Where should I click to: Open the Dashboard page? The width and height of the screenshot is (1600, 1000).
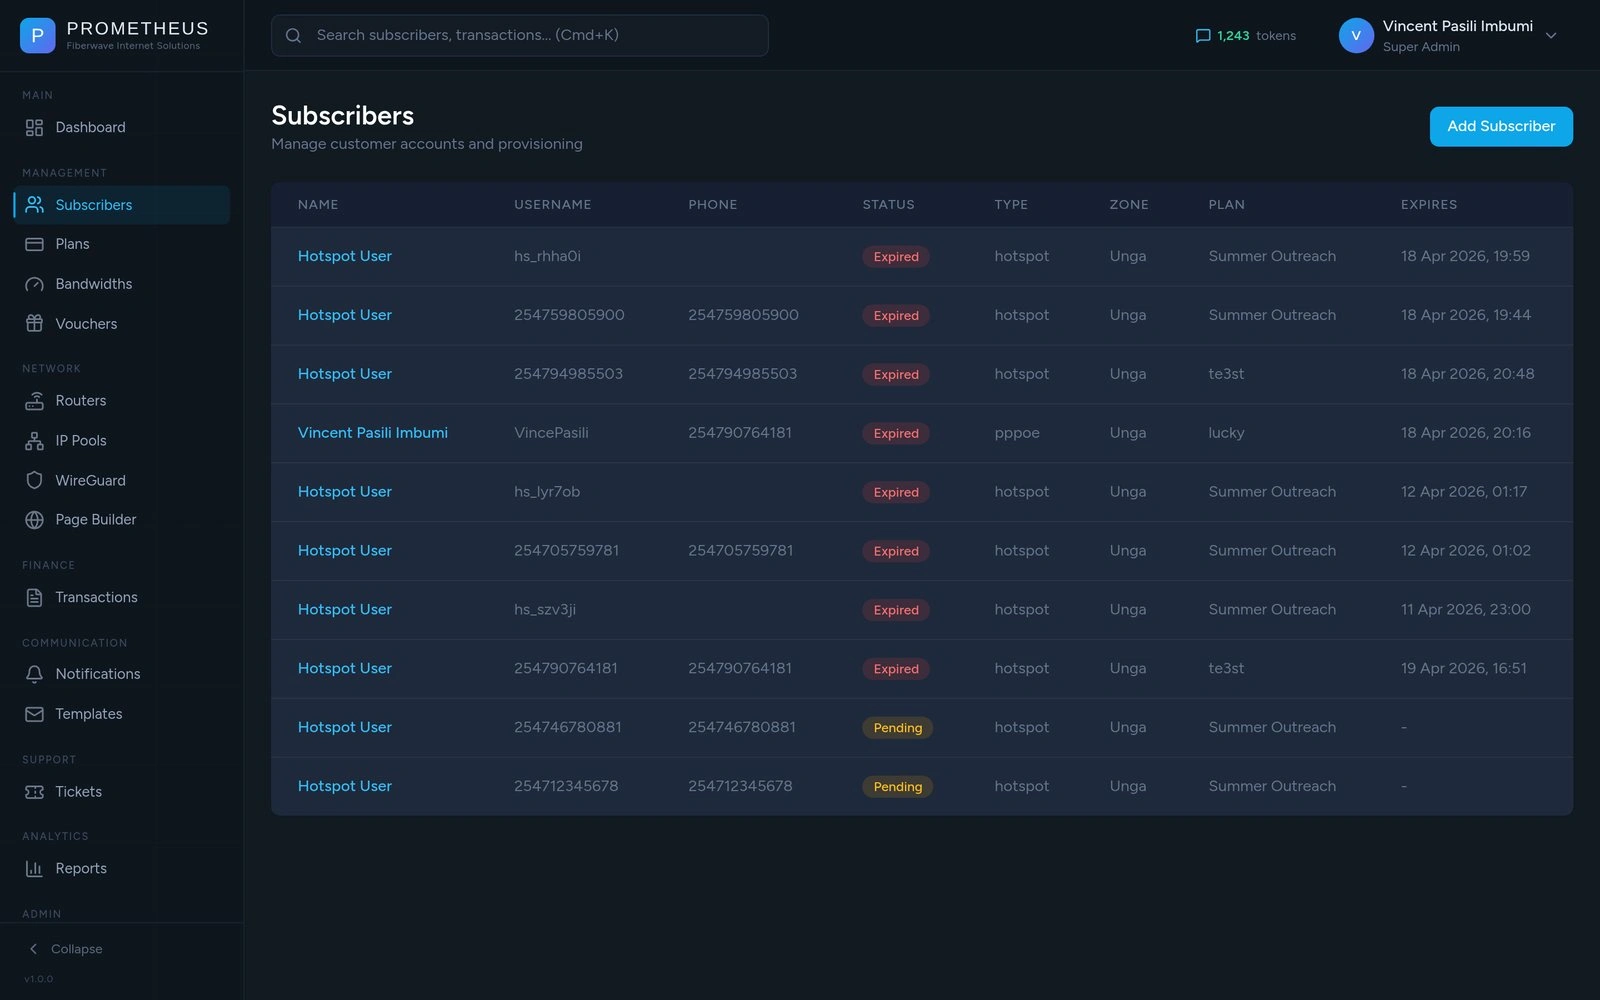tap(122, 128)
